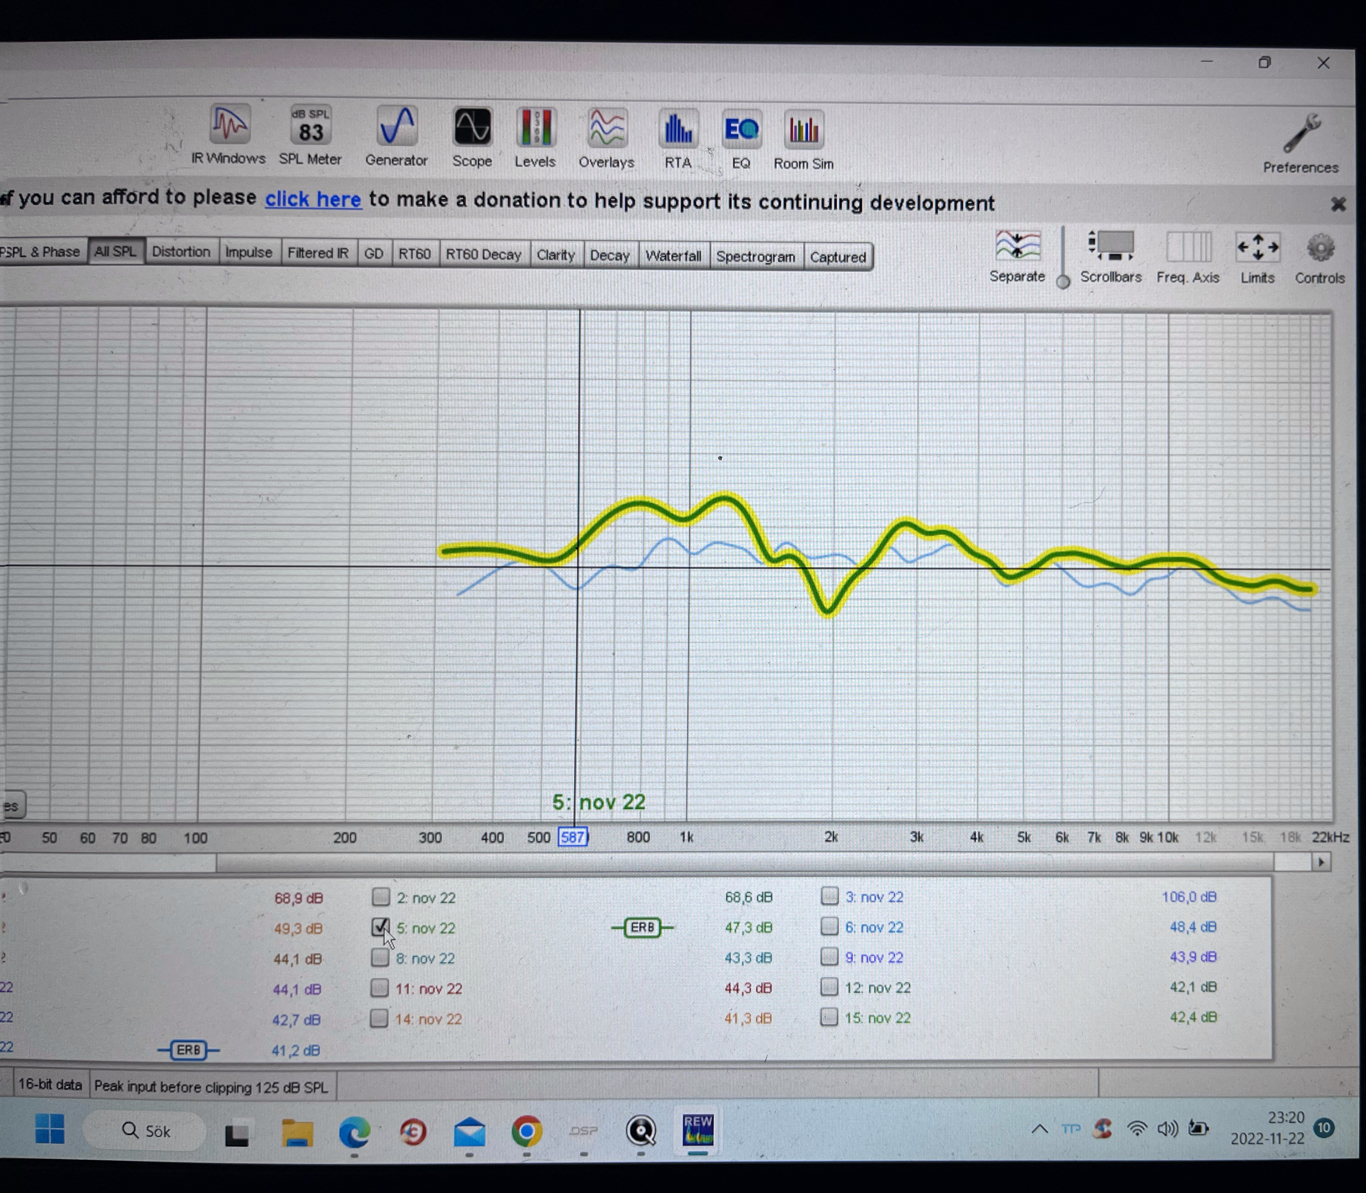Toggle the Scrollbars icon
The height and width of the screenshot is (1193, 1366).
point(1111,257)
